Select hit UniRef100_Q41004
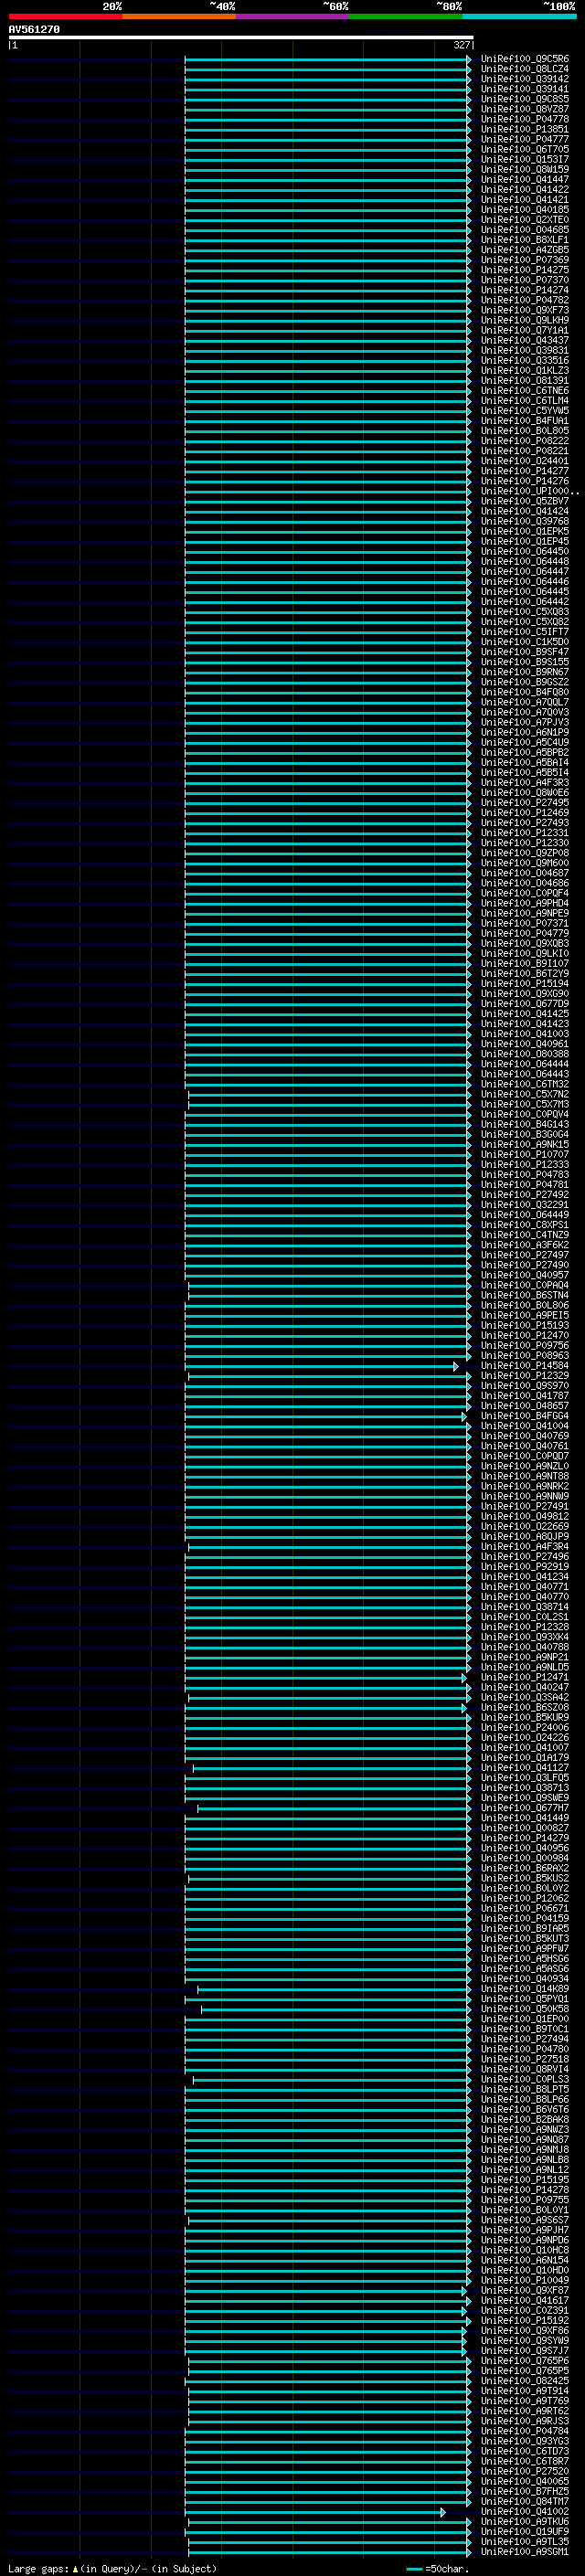 click(x=524, y=1426)
